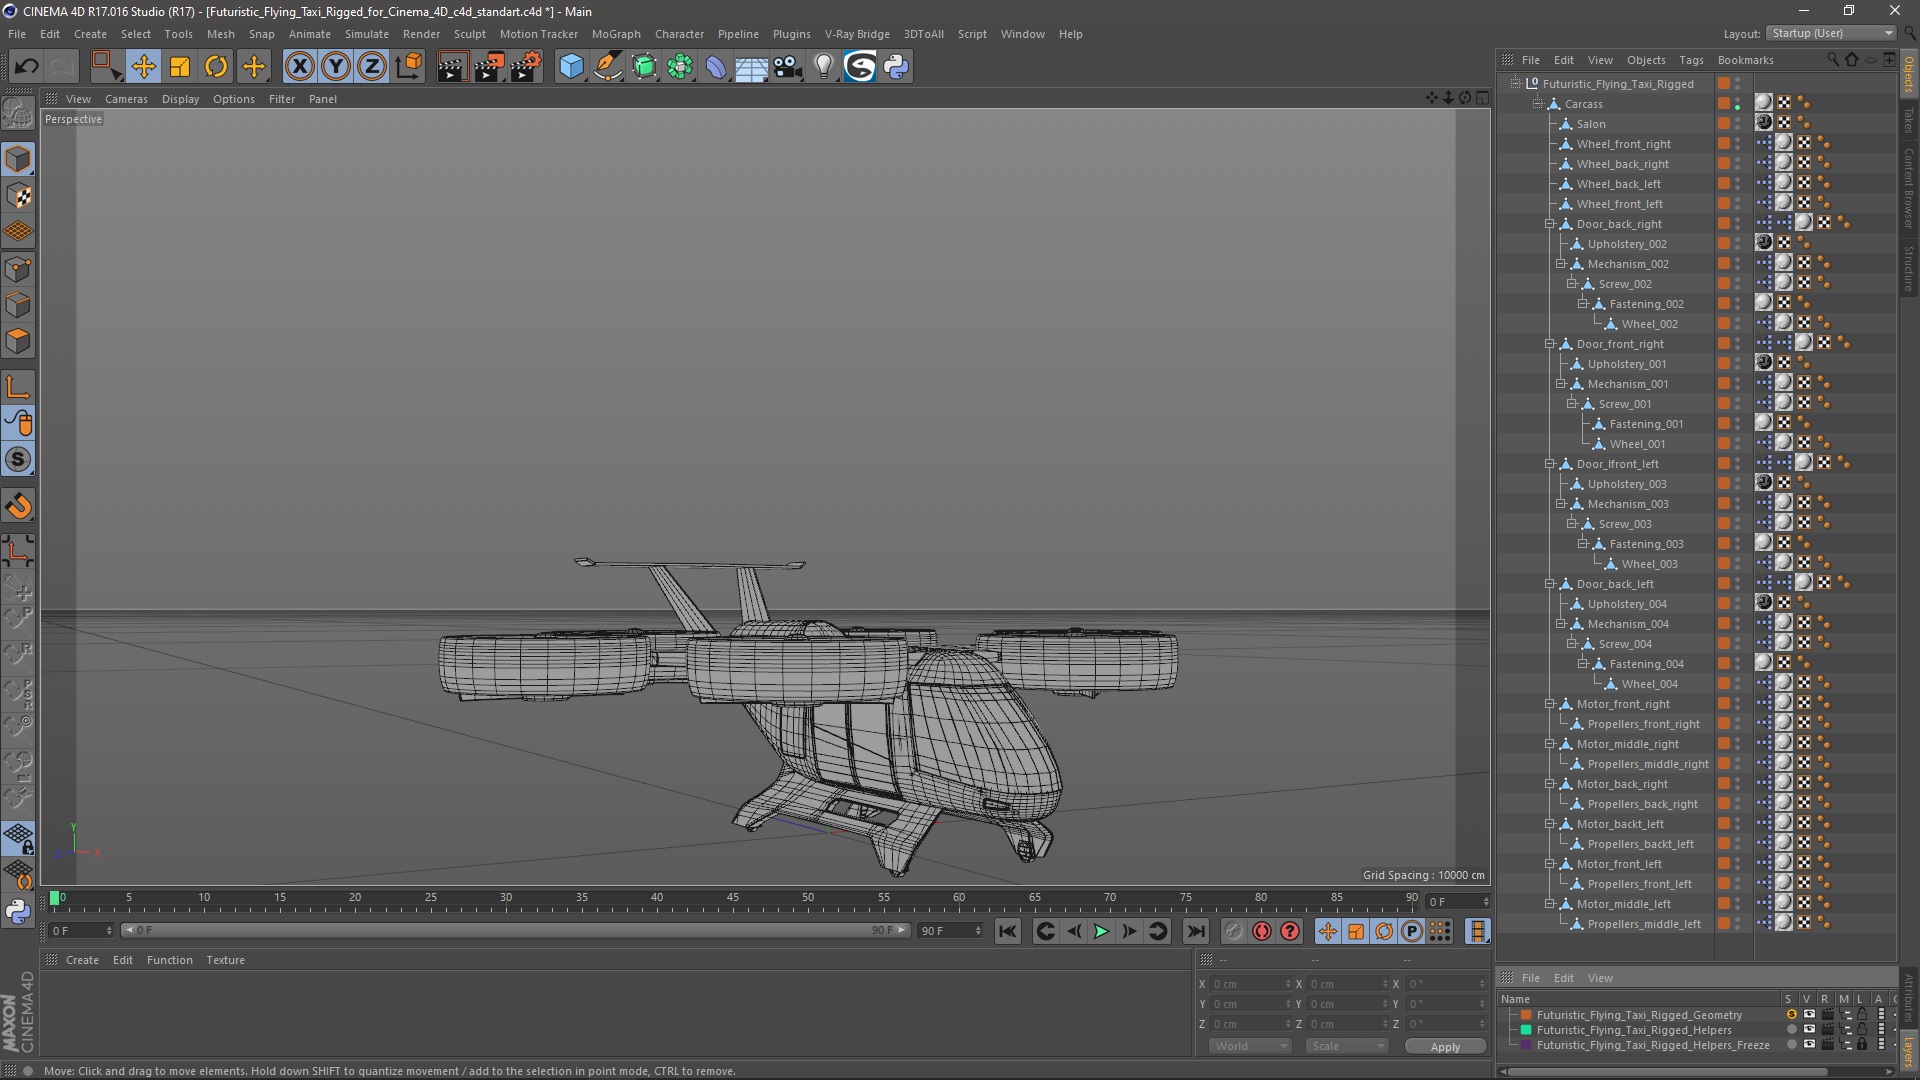
Task: Activate the Live Selection tool
Action: pos(106,67)
